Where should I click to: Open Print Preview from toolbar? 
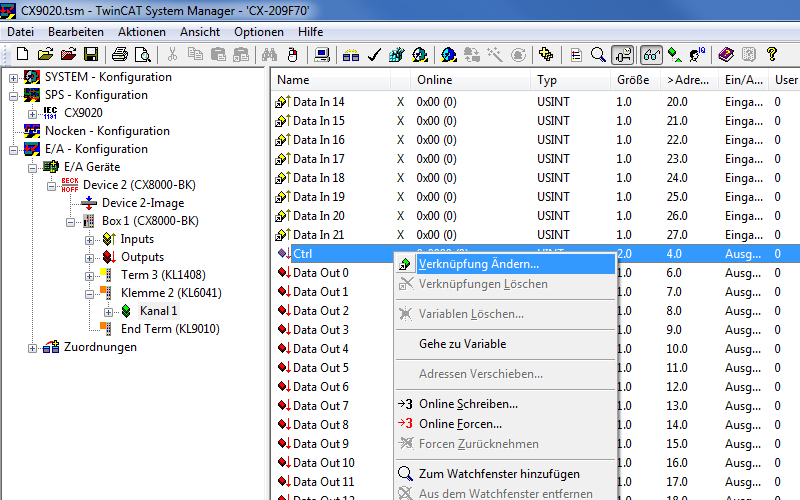[x=142, y=54]
